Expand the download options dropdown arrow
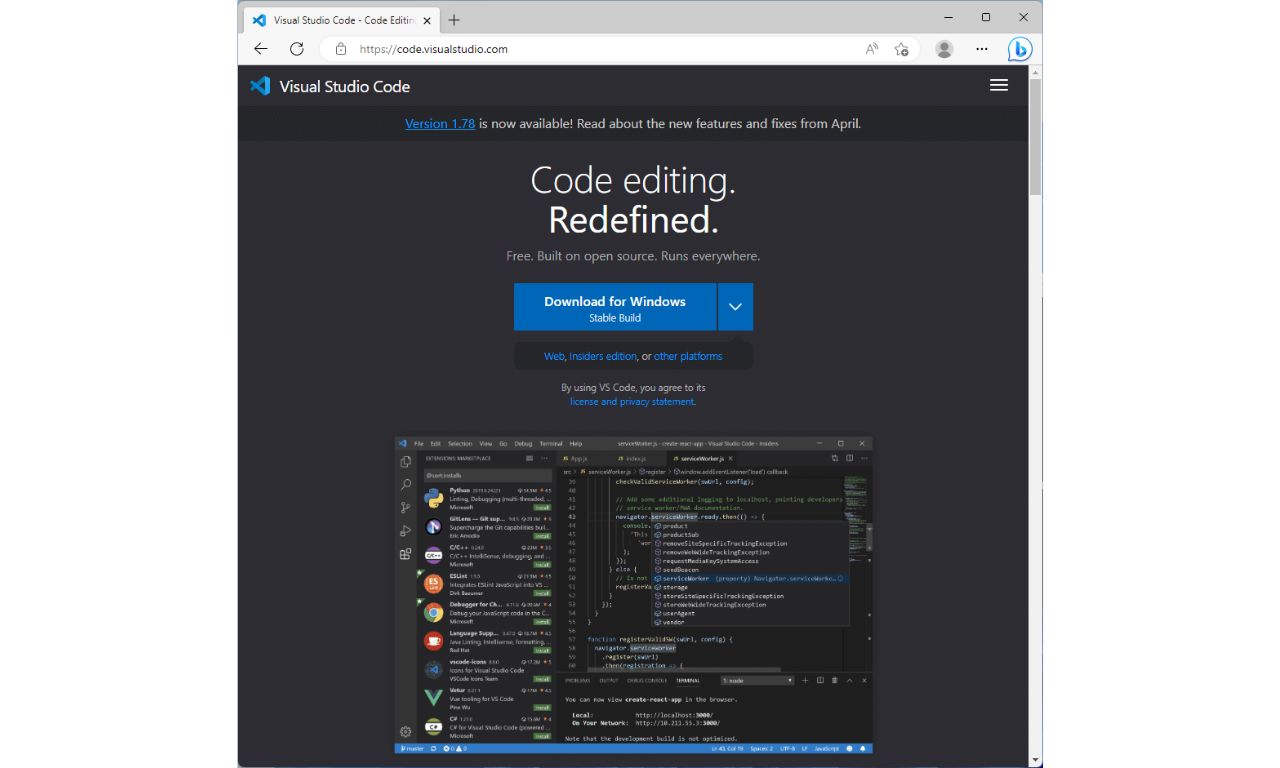This screenshot has height=768, width=1280. (x=735, y=307)
